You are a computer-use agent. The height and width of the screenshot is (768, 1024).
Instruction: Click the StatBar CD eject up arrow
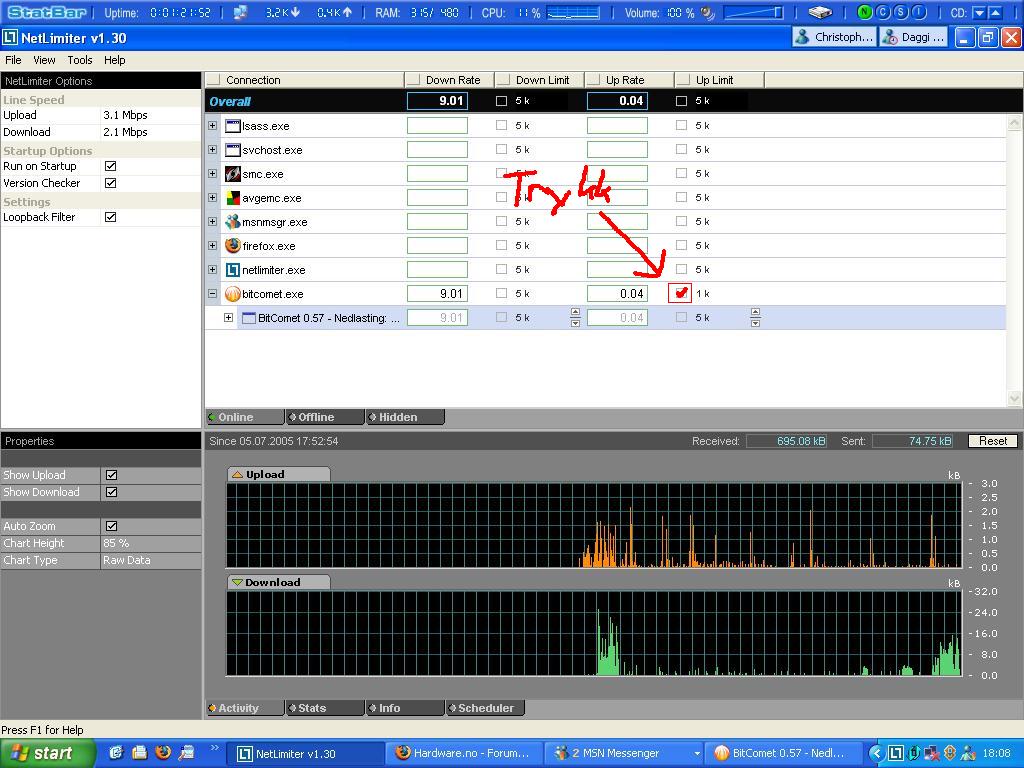(995, 12)
